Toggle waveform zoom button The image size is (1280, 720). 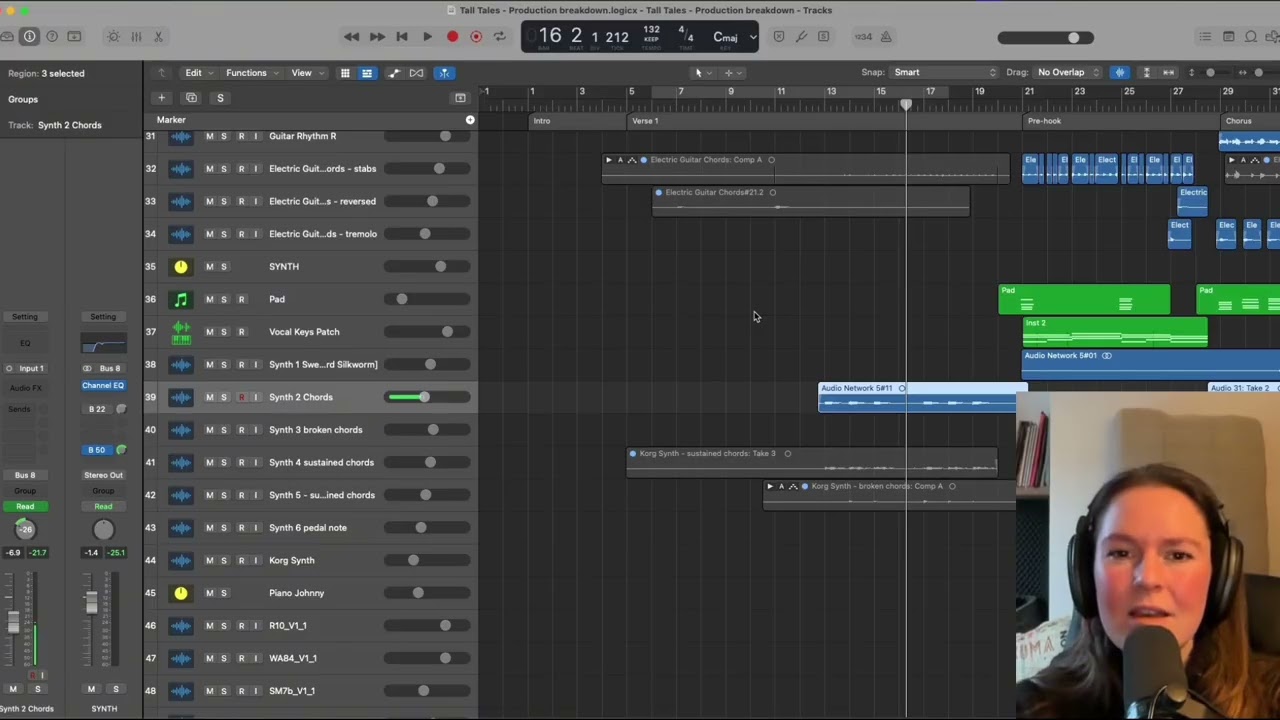[1120, 72]
